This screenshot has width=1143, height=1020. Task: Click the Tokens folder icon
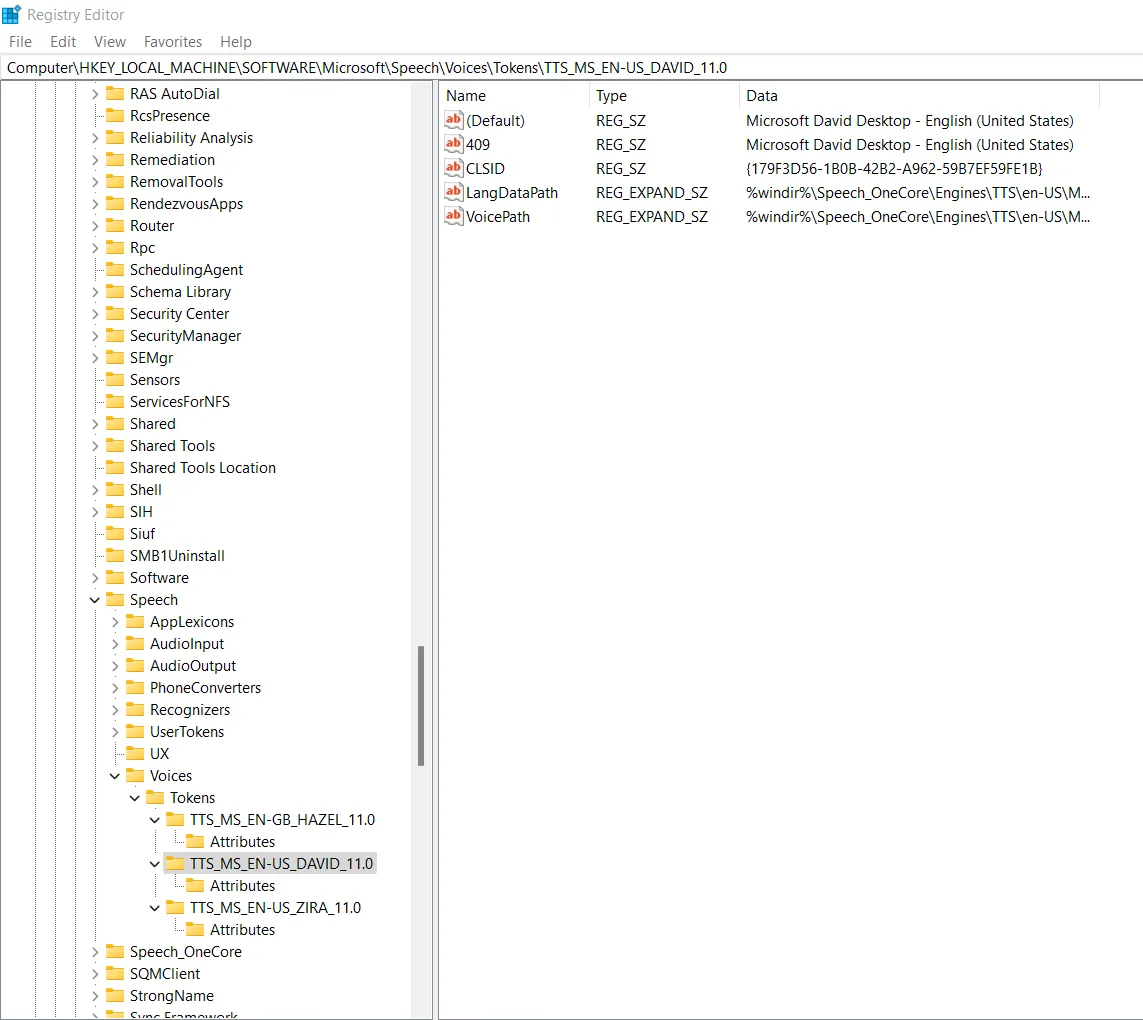[155, 797]
